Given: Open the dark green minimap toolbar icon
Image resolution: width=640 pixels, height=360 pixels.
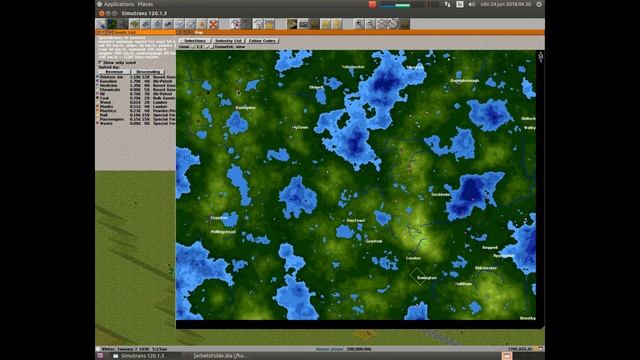Looking at the screenshot, I should point(112,24).
